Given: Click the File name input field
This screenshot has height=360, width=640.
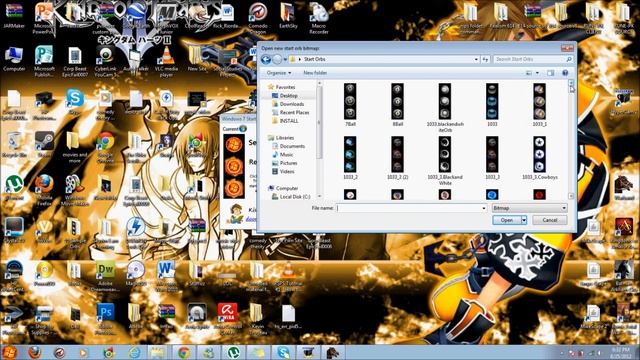Looking at the screenshot, I should point(409,208).
